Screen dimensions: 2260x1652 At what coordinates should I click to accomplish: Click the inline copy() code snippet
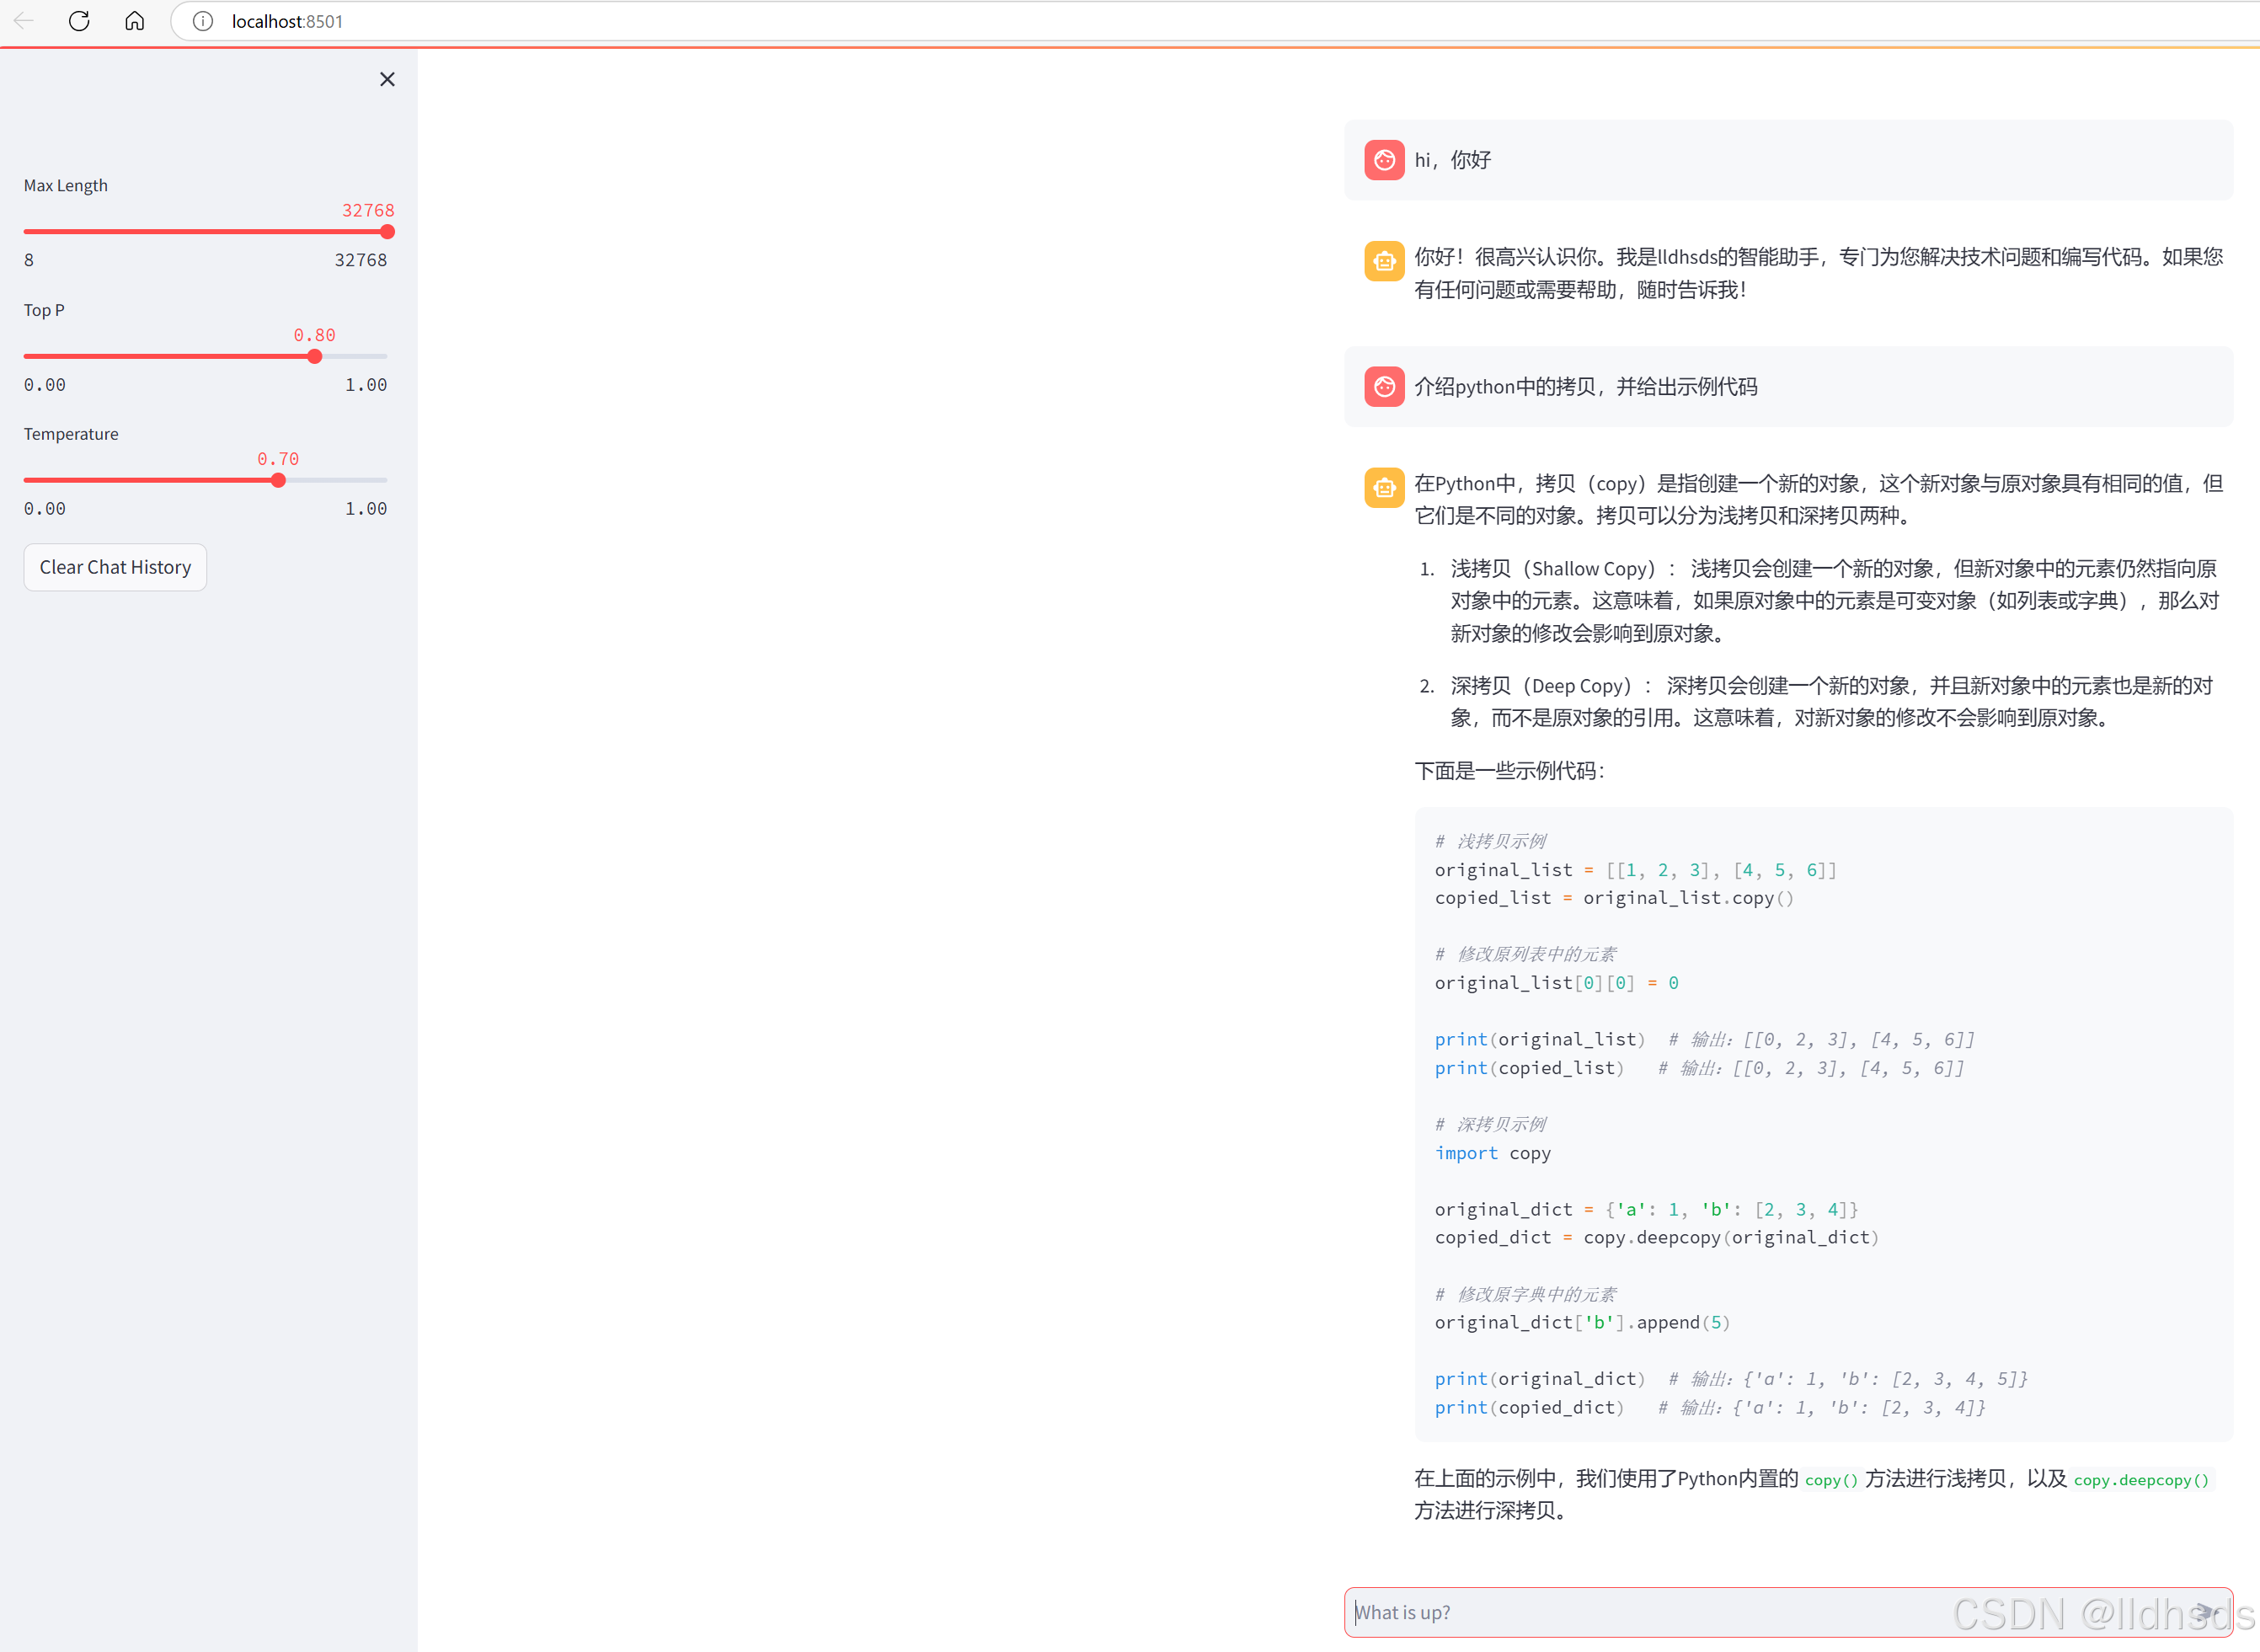click(x=1830, y=1480)
